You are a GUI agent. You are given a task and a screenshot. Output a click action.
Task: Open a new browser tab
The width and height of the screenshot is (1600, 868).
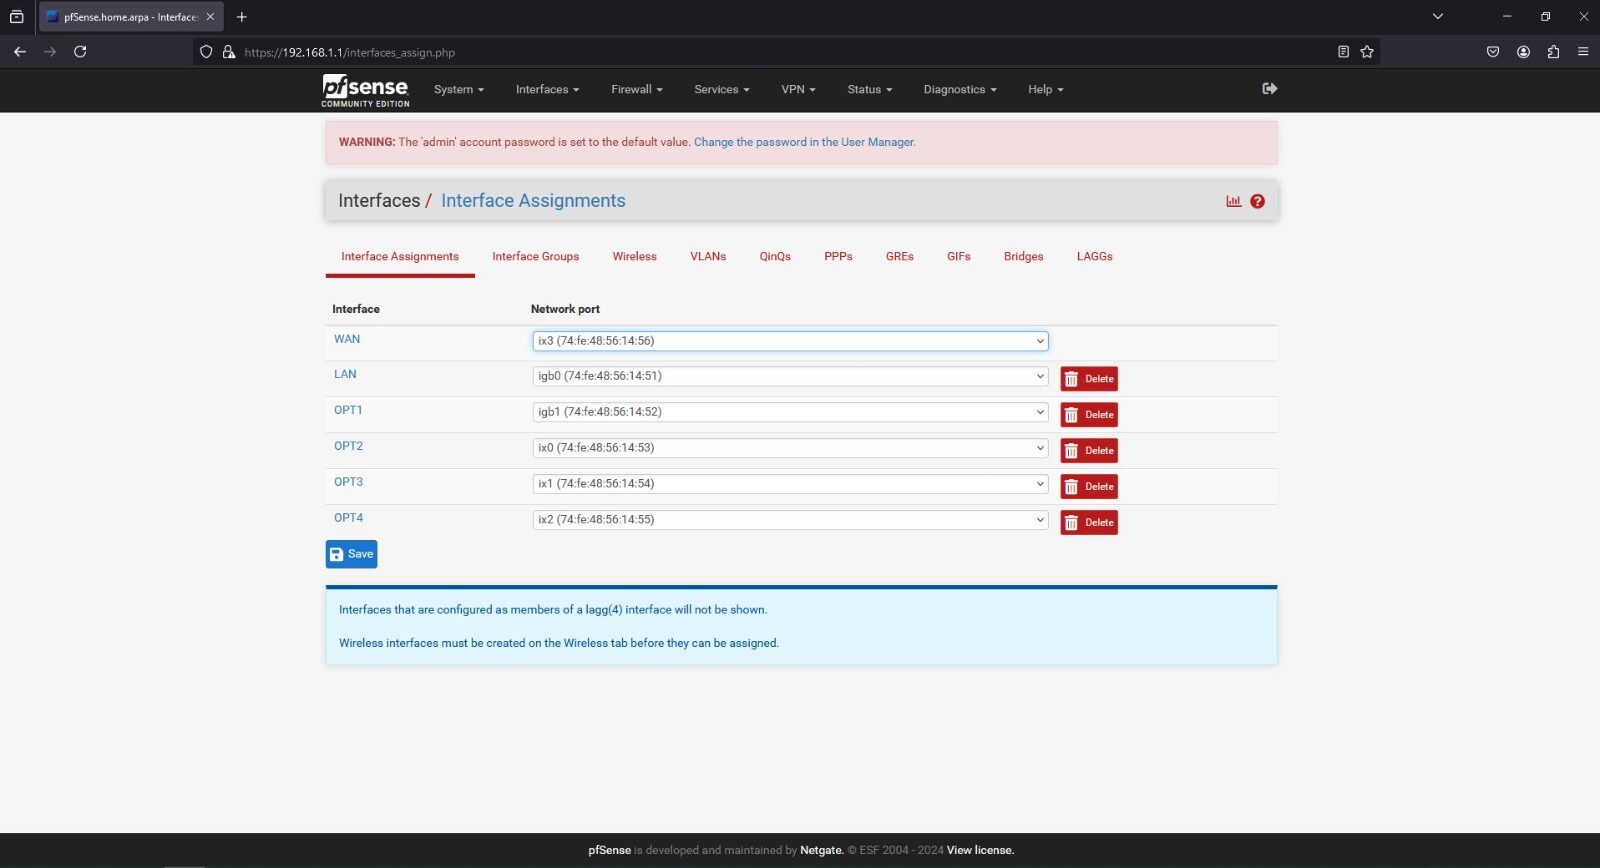coord(241,17)
